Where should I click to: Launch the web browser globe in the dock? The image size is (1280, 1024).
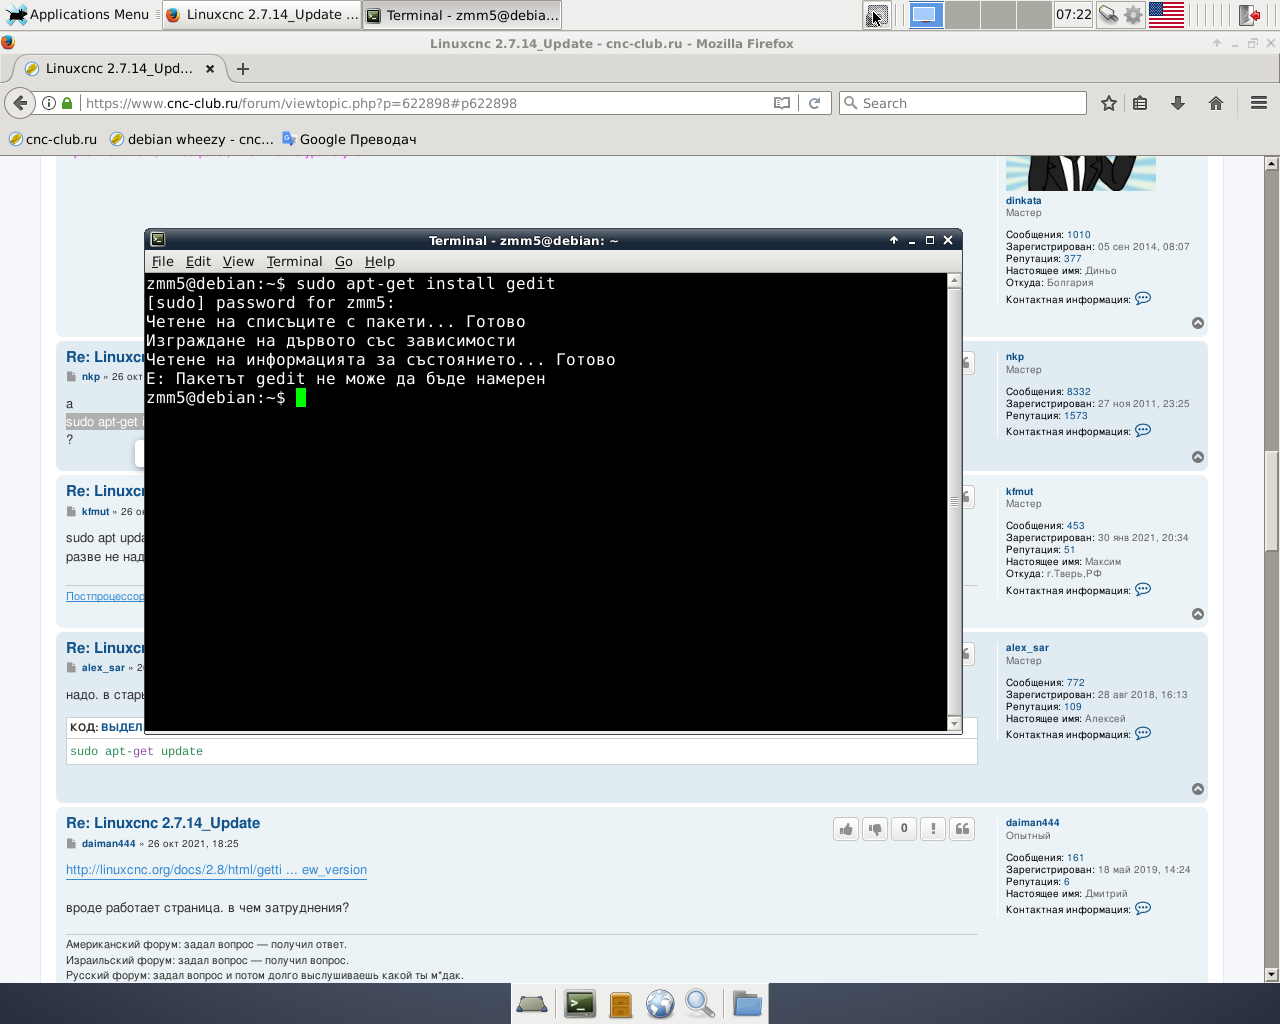[660, 1003]
